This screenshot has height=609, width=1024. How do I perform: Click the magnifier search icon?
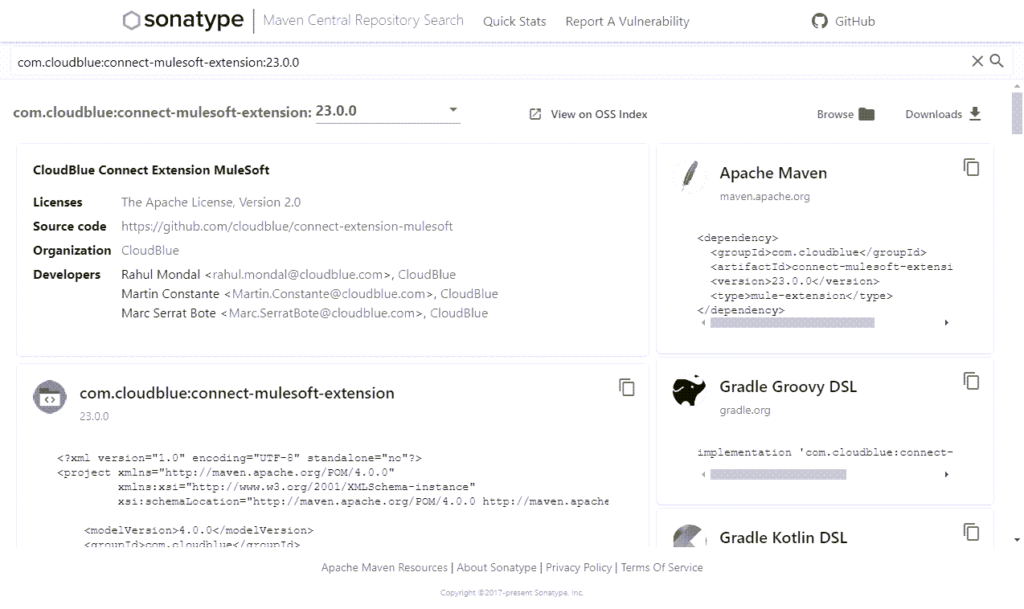pos(997,61)
